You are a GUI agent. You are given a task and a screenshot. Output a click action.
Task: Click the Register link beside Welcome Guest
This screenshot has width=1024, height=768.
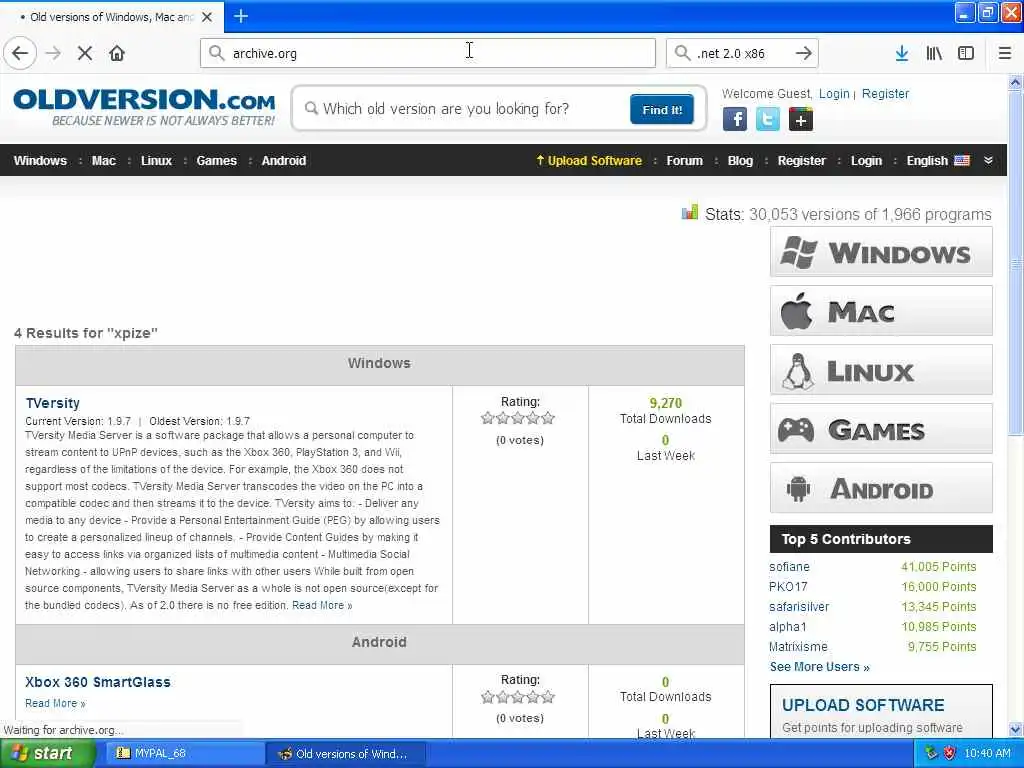point(885,94)
